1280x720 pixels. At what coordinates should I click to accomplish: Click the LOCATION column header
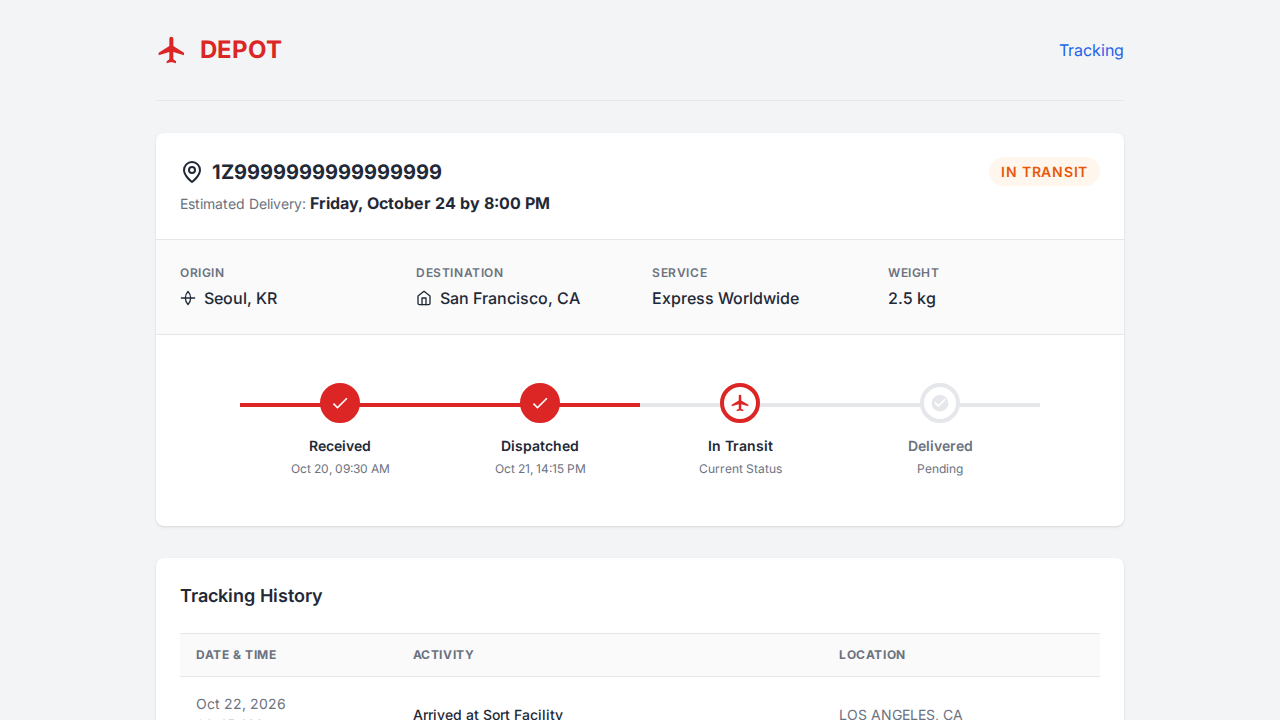[872, 655]
